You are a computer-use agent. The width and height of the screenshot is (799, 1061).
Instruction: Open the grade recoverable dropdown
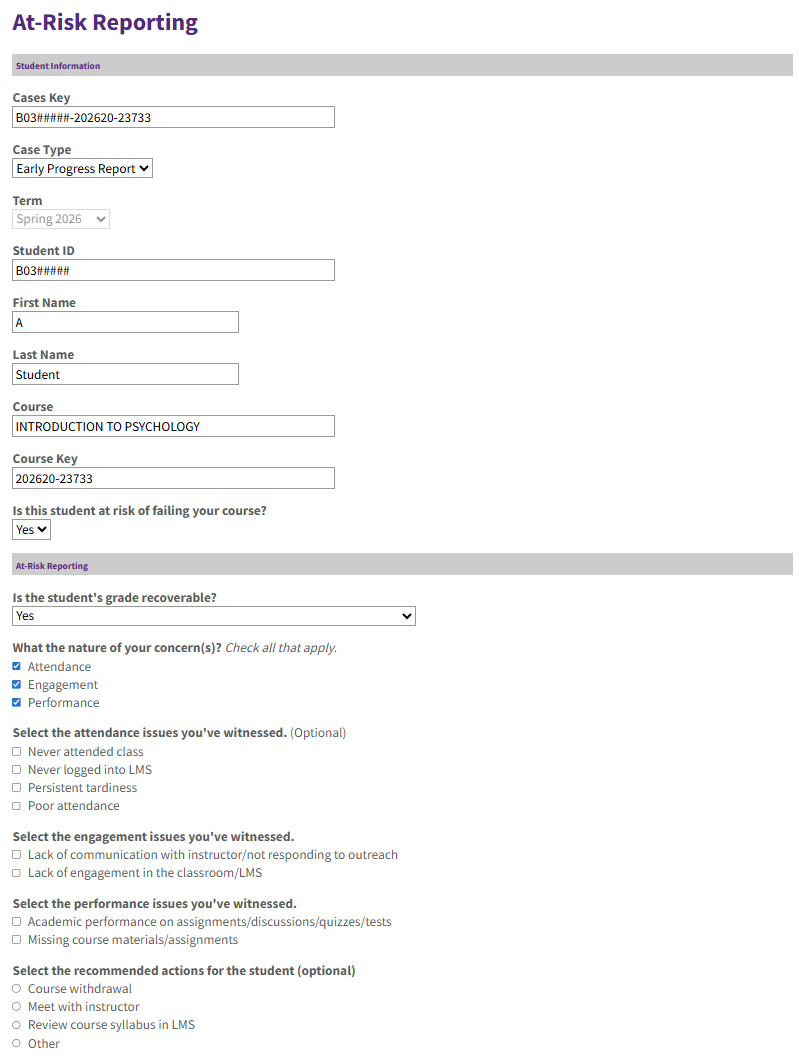point(214,616)
